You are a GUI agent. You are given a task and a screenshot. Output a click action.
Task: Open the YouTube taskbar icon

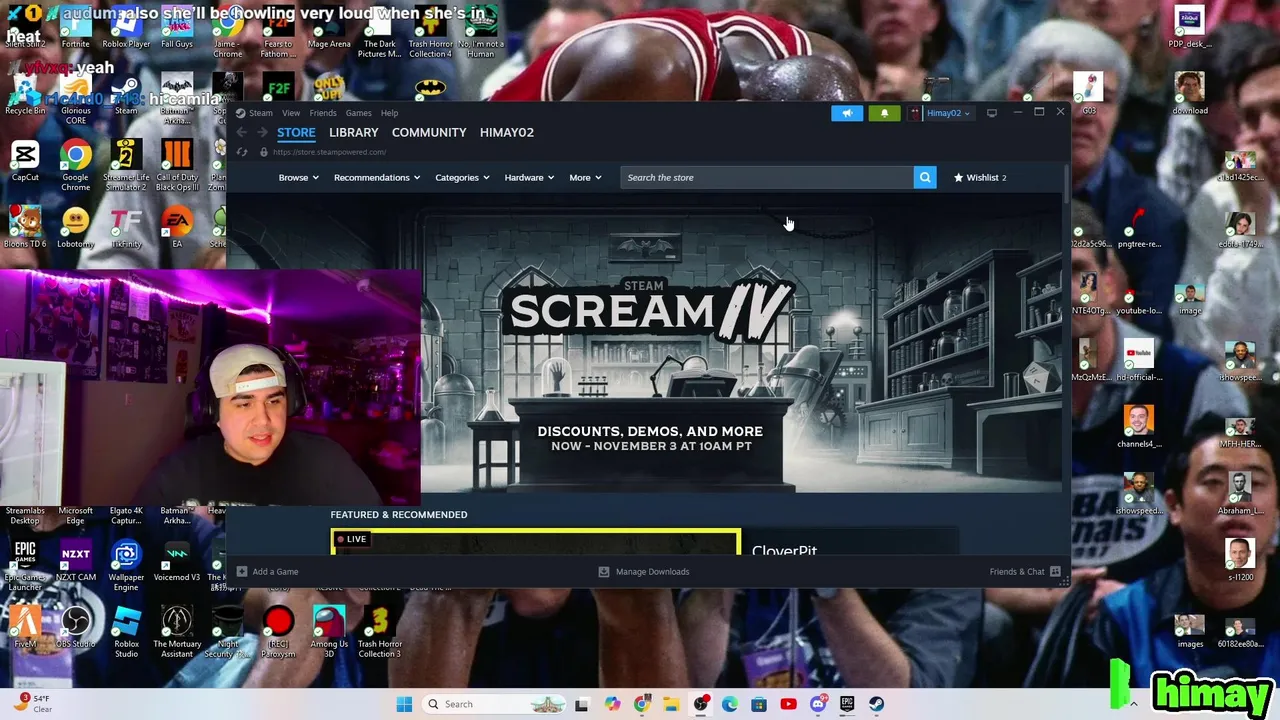point(789,704)
